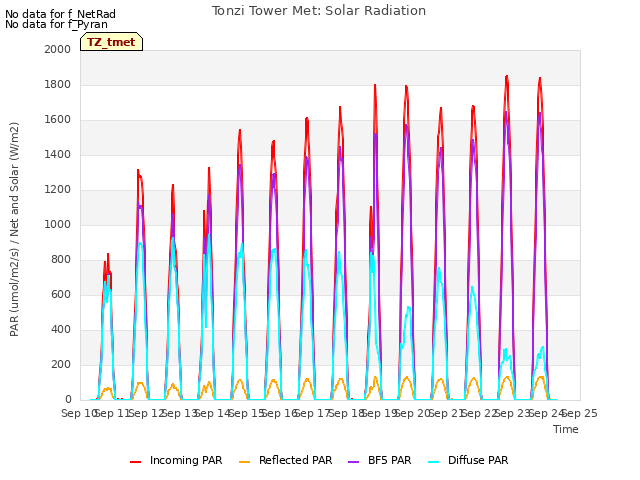Select the Incoming PAR legend label

pos(186,460)
